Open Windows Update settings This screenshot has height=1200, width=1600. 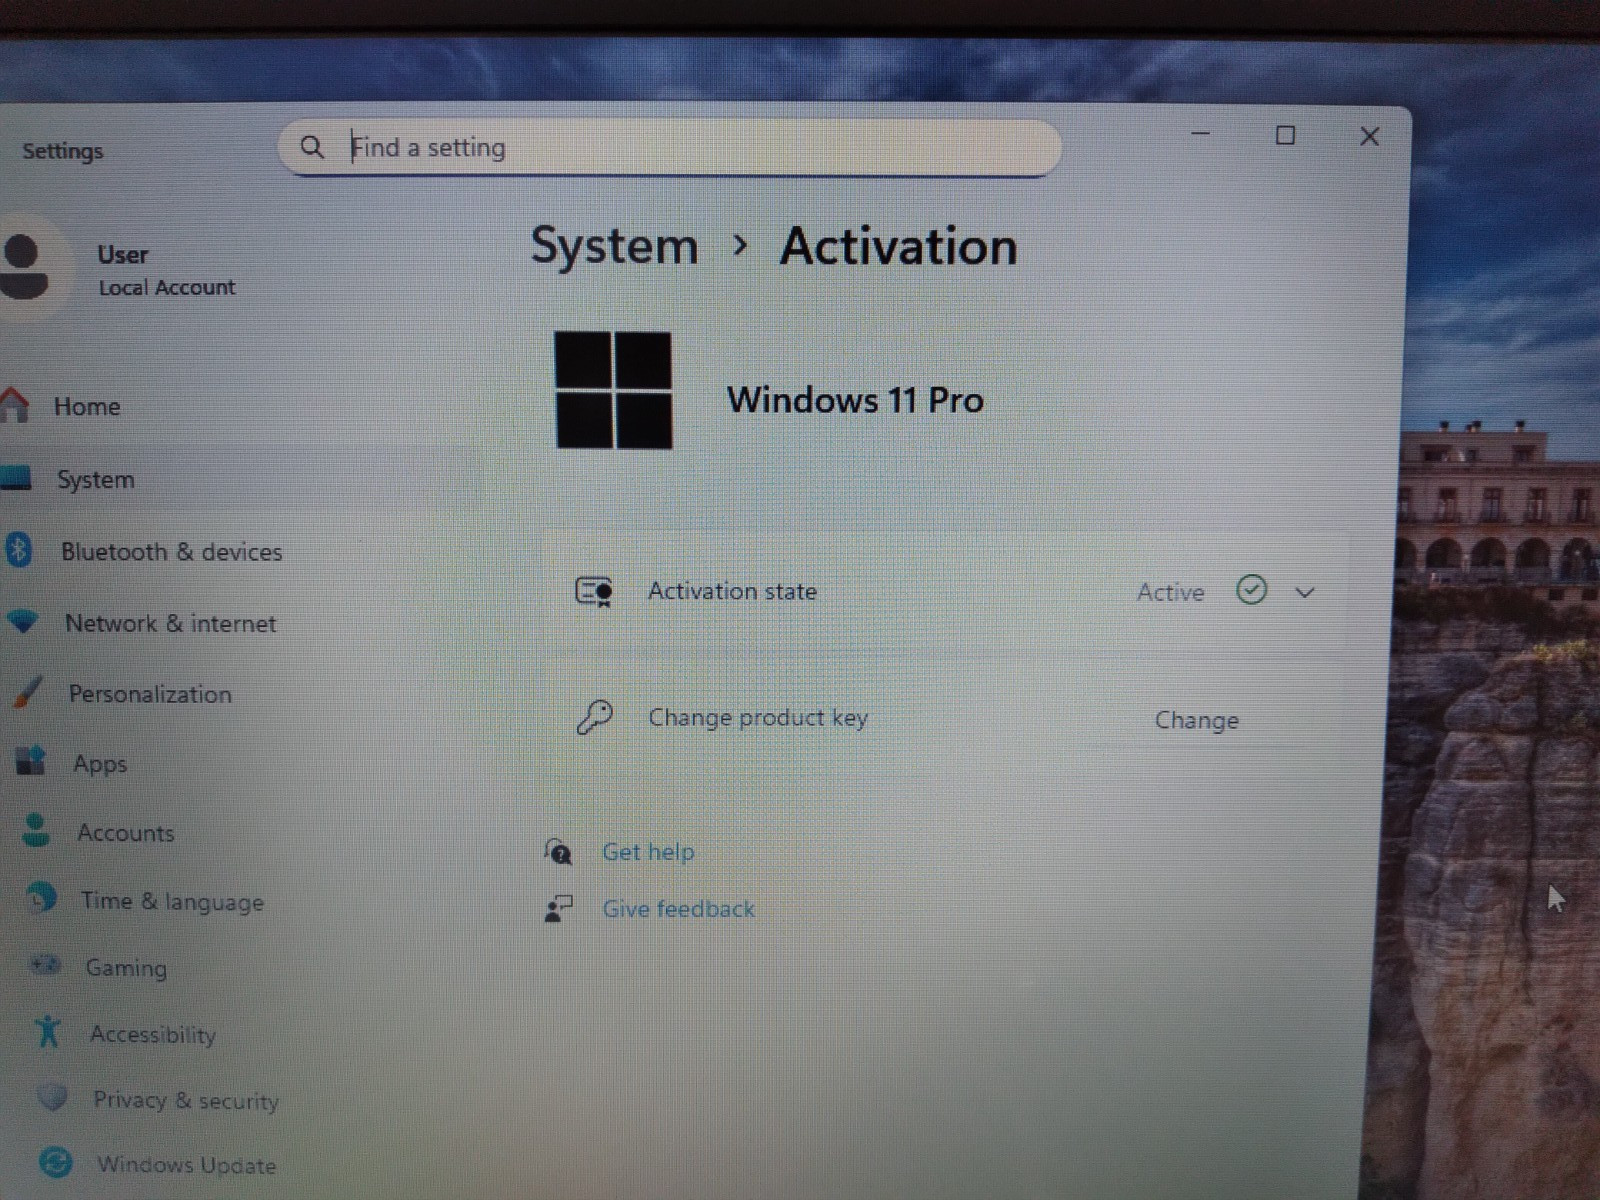[x=186, y=1165]
